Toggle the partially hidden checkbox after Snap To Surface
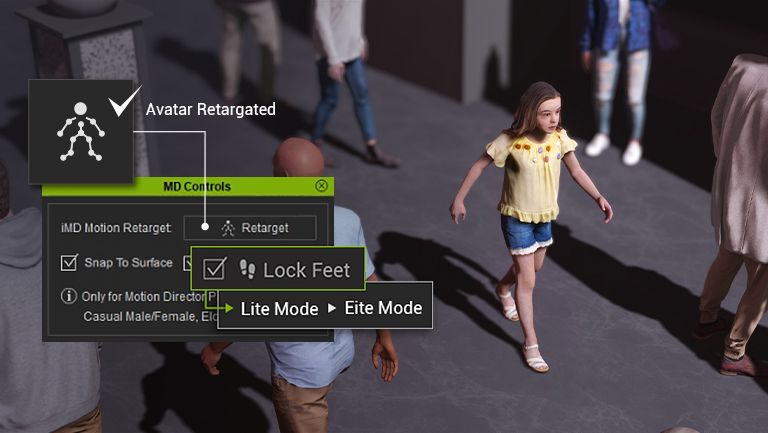Image resolution: width=768 pixels, height=433 pixels. coord(187,263)
